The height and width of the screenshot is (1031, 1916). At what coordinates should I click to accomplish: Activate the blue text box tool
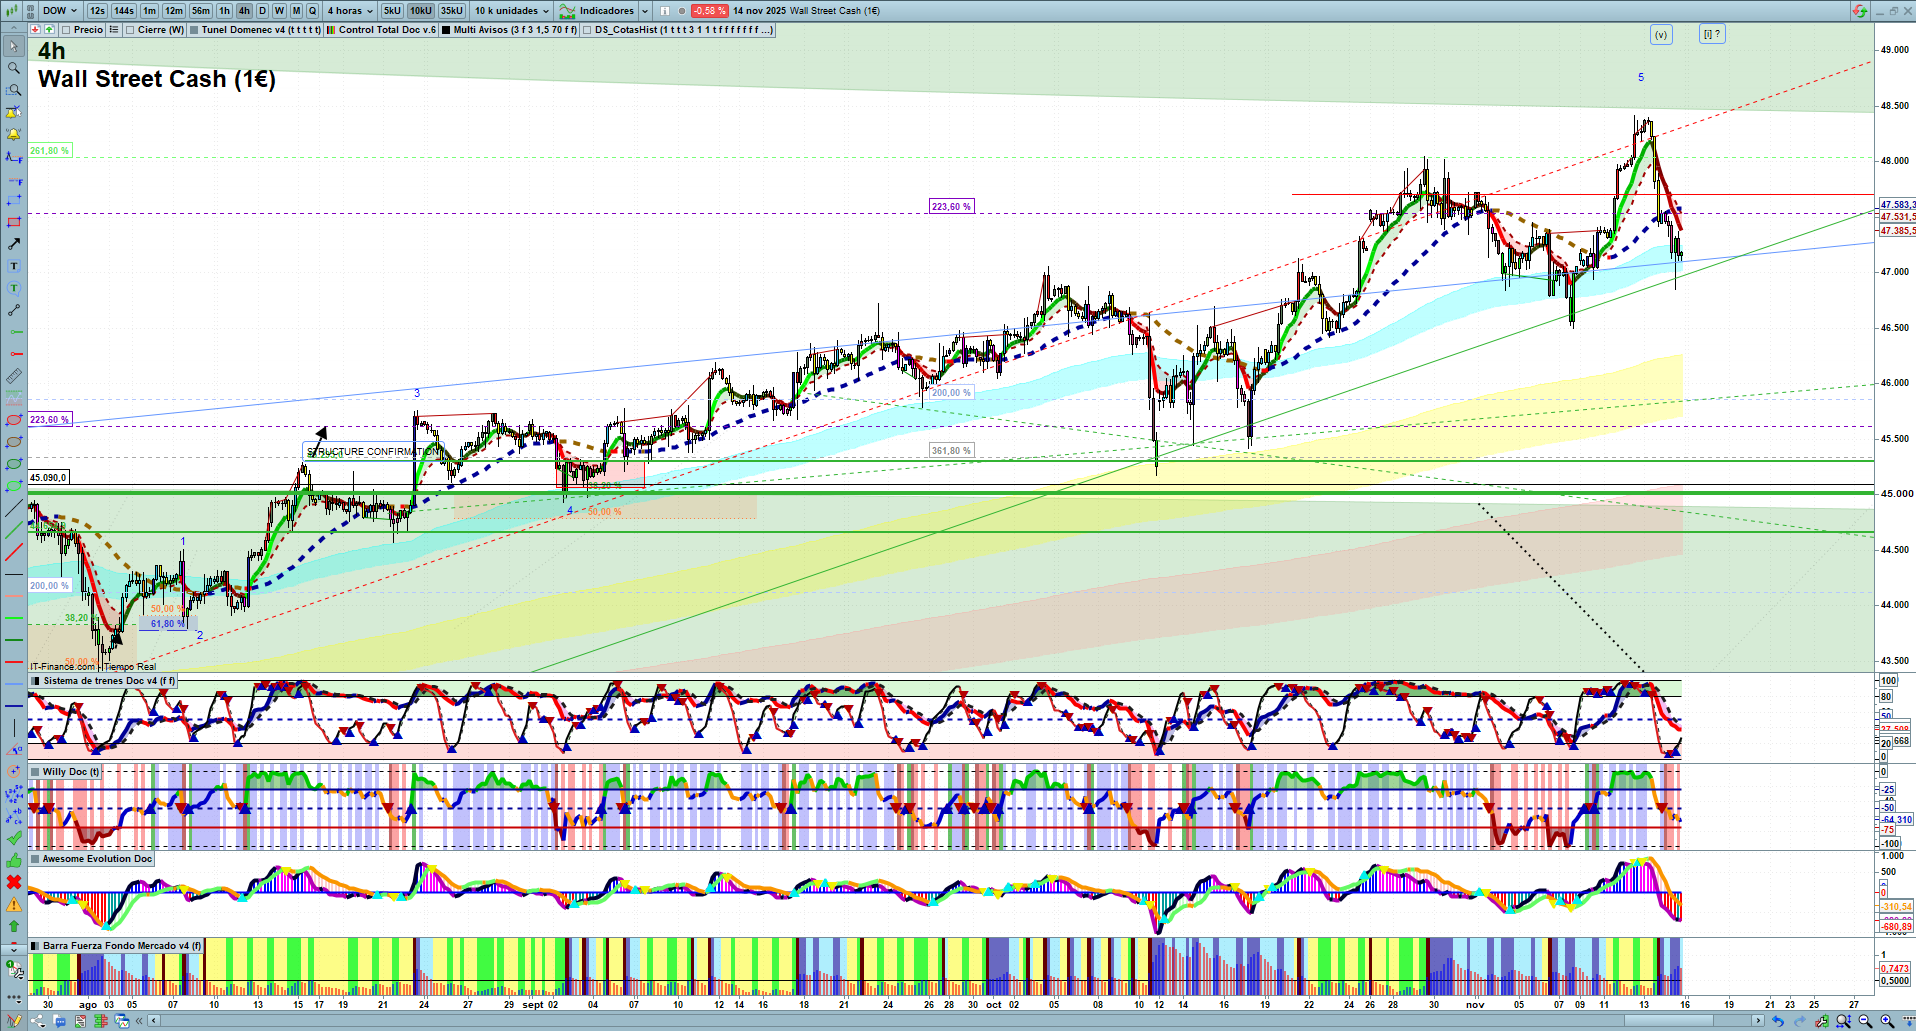pyautogui.click(x=14, y=266)
